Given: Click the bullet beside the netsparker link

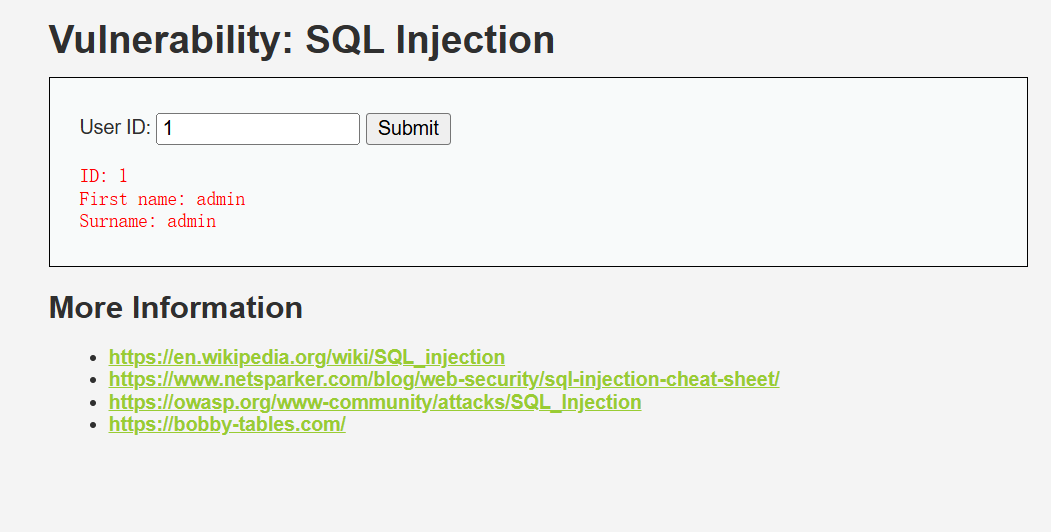Looking at the screenshot, I should 94,380.
